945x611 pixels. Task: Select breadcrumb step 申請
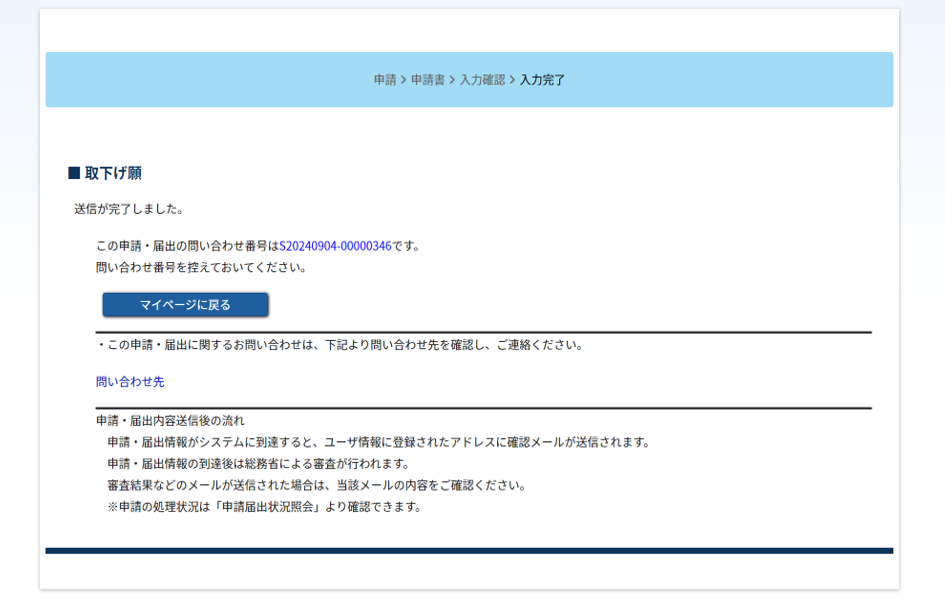[385, 80]
